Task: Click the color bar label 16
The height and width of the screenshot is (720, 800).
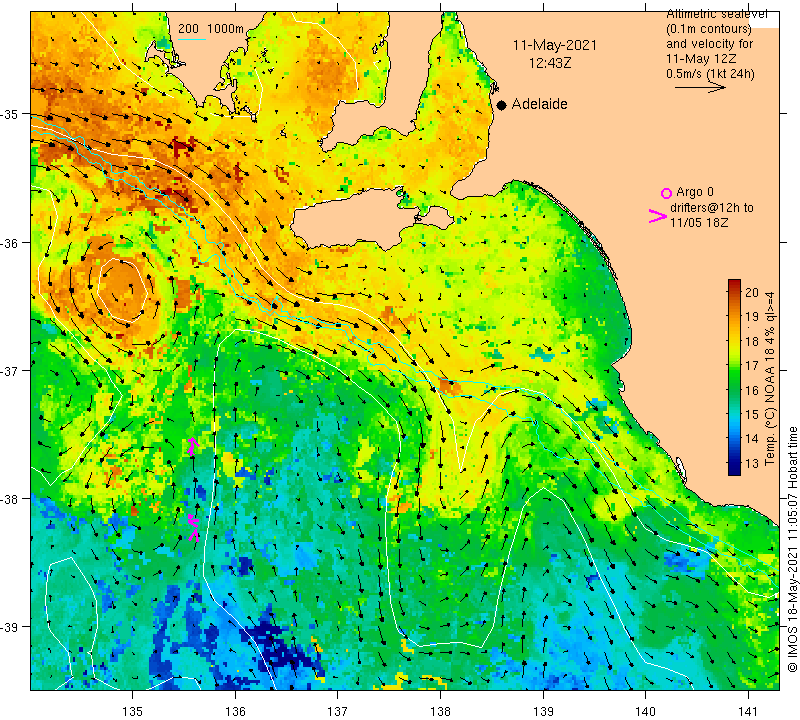Action: pos(752,390)
